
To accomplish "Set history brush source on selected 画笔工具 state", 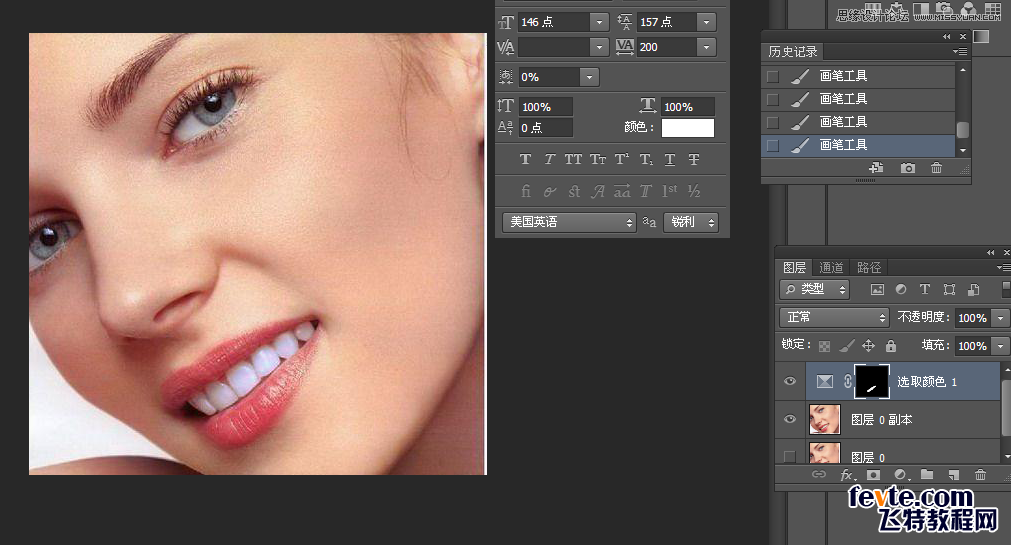I will [772, 146].
